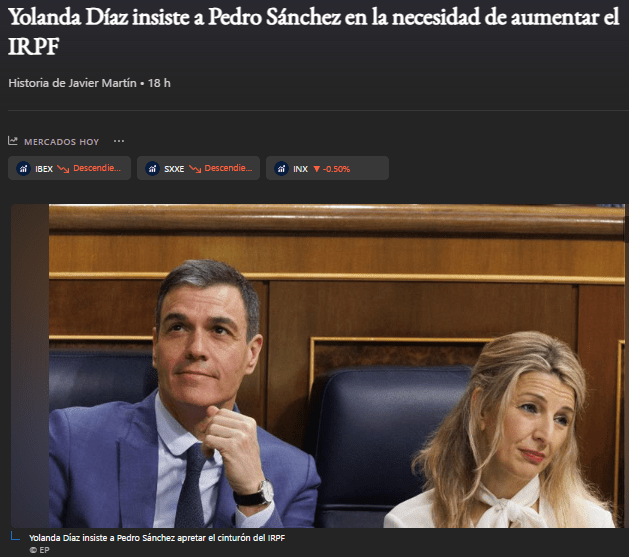
Task: Click the corner bracket icon beside caption
Action: tap(15, 536)
